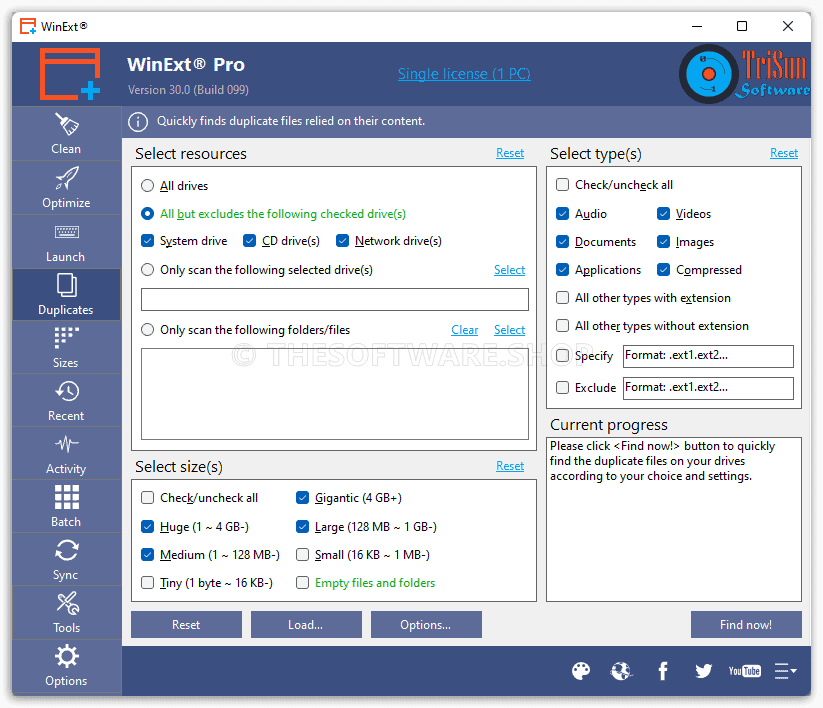This screenshot has height=708, width=823.
Task: Open the Sizes module
Action: click(x=66, y=347)
